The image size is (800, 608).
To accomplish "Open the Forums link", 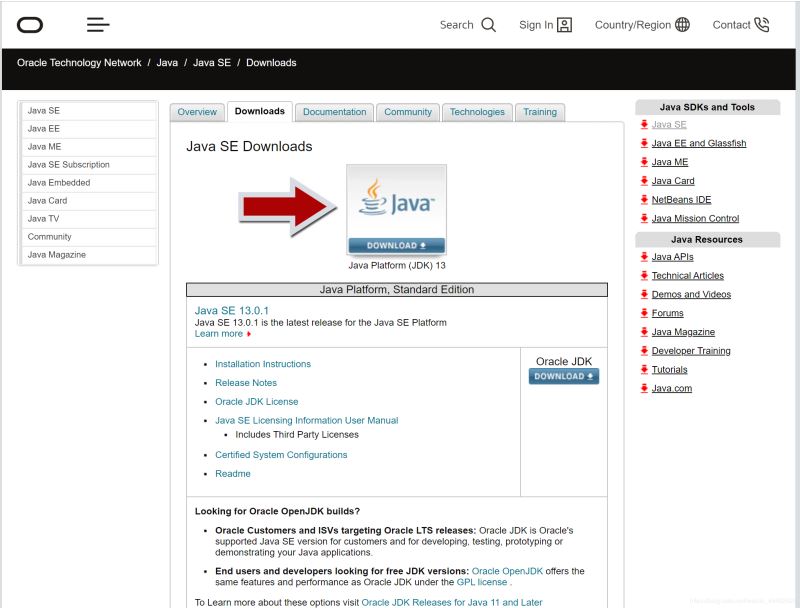I will point(667,313).
